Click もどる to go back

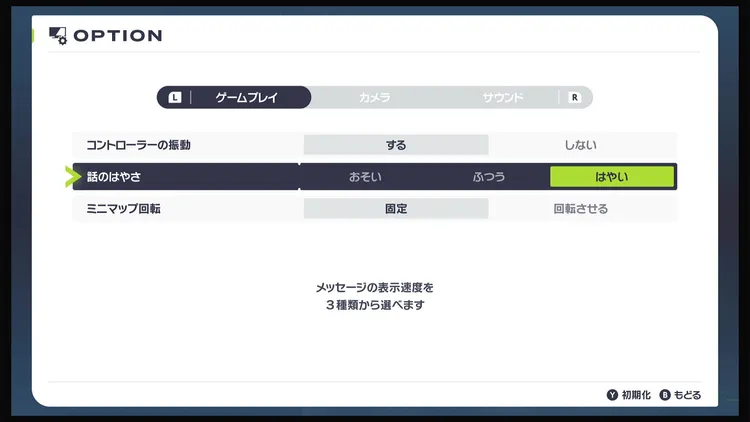[x=687, y=395]
